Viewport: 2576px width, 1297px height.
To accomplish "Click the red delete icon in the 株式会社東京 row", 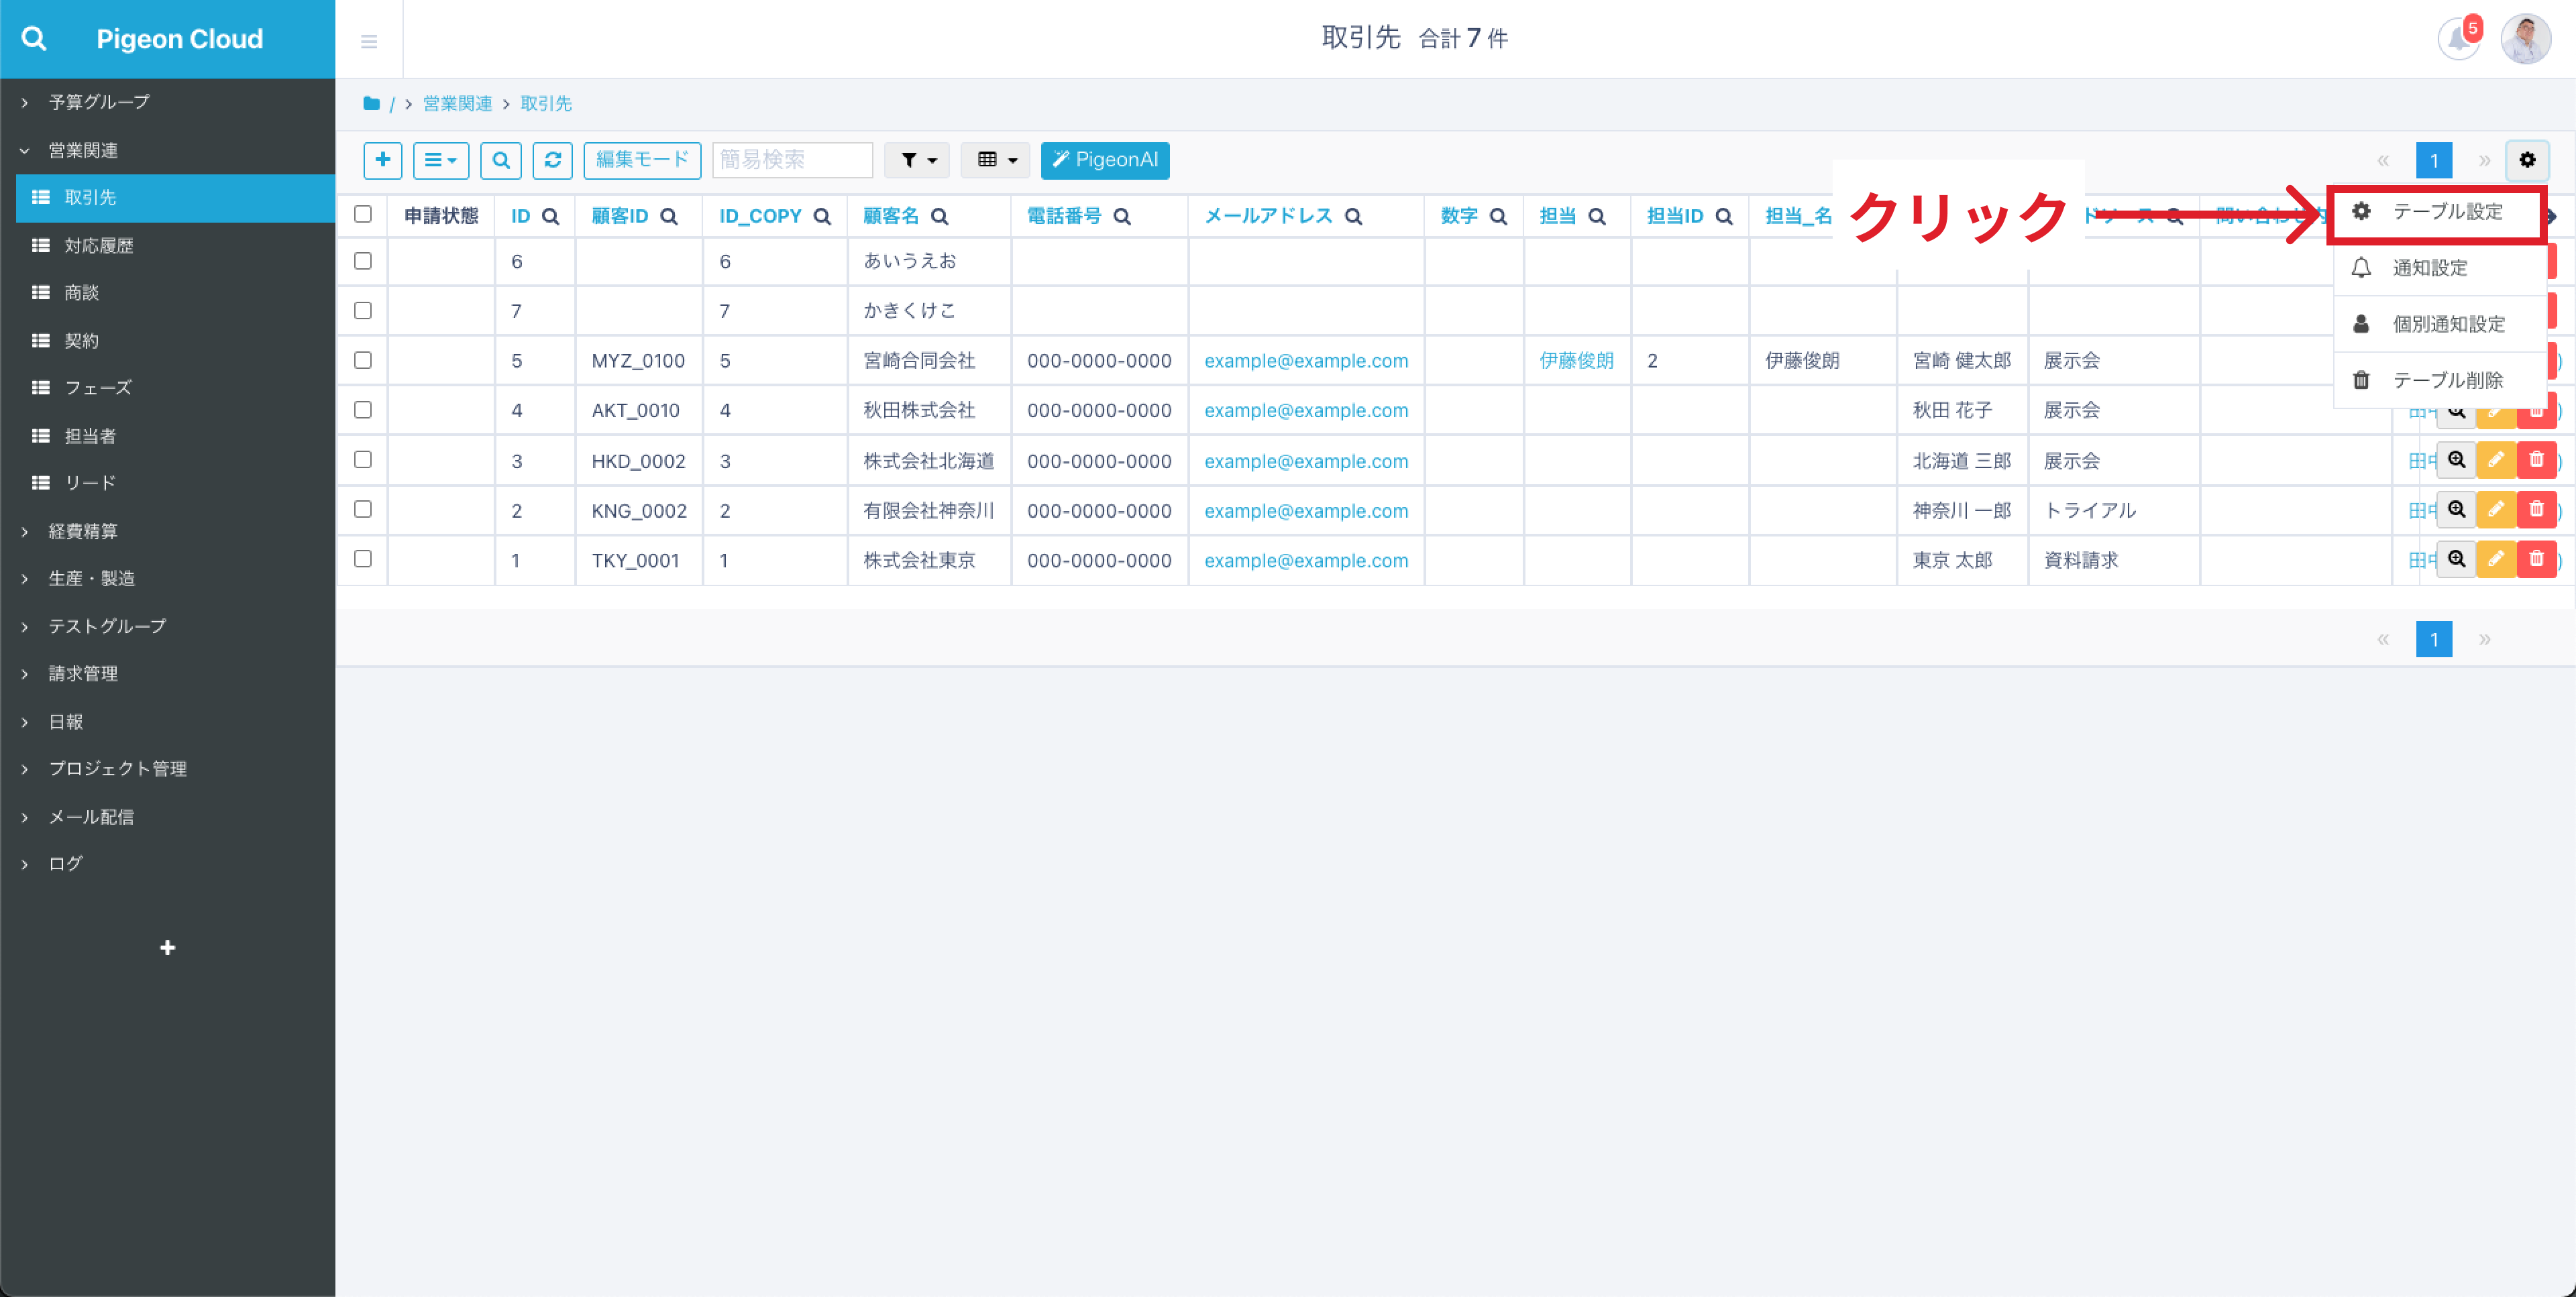I will pyautogui.click(x=2536, y=559).
